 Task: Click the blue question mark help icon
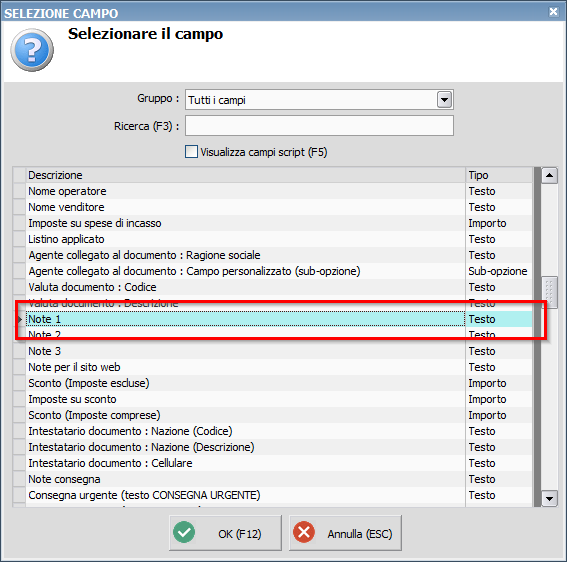pos(32,50)
